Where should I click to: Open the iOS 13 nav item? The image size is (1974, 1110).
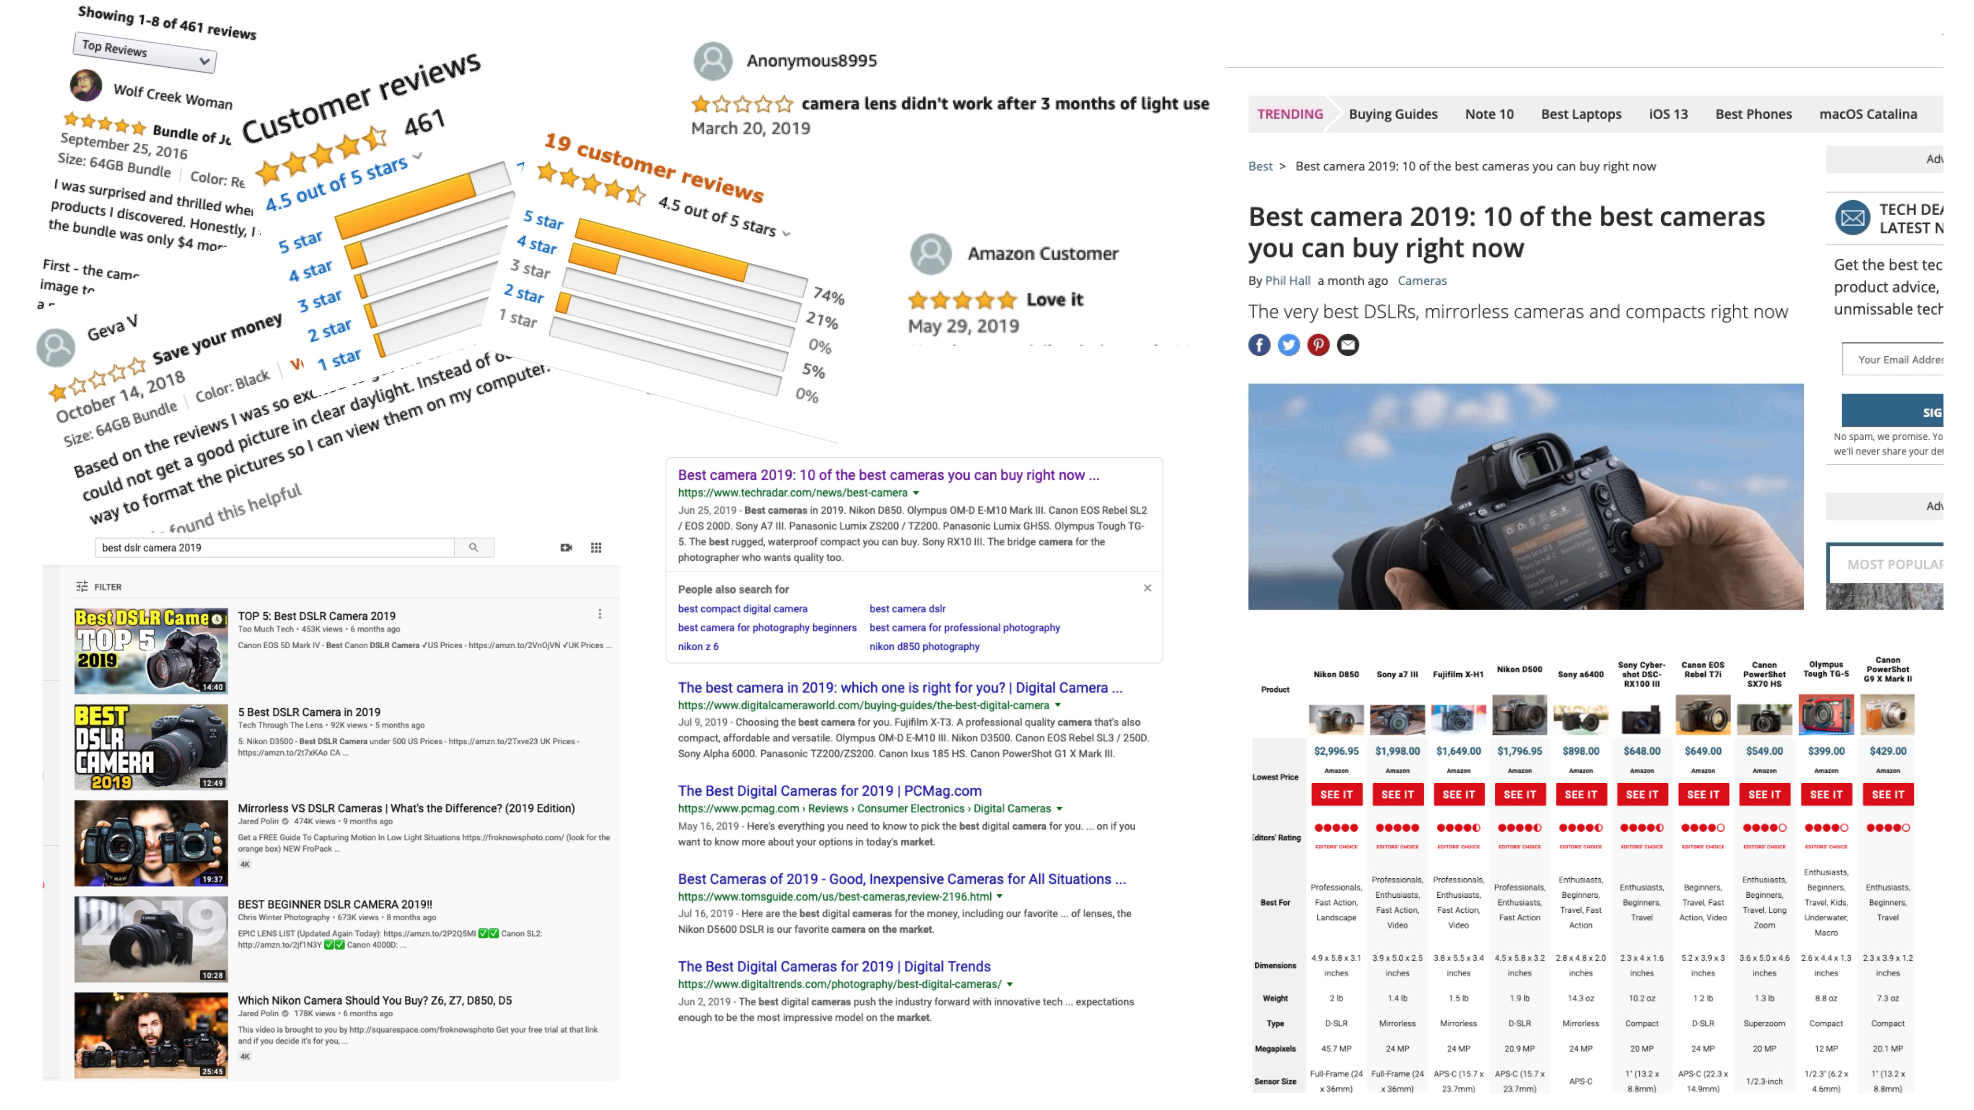tap(1668, 114)
